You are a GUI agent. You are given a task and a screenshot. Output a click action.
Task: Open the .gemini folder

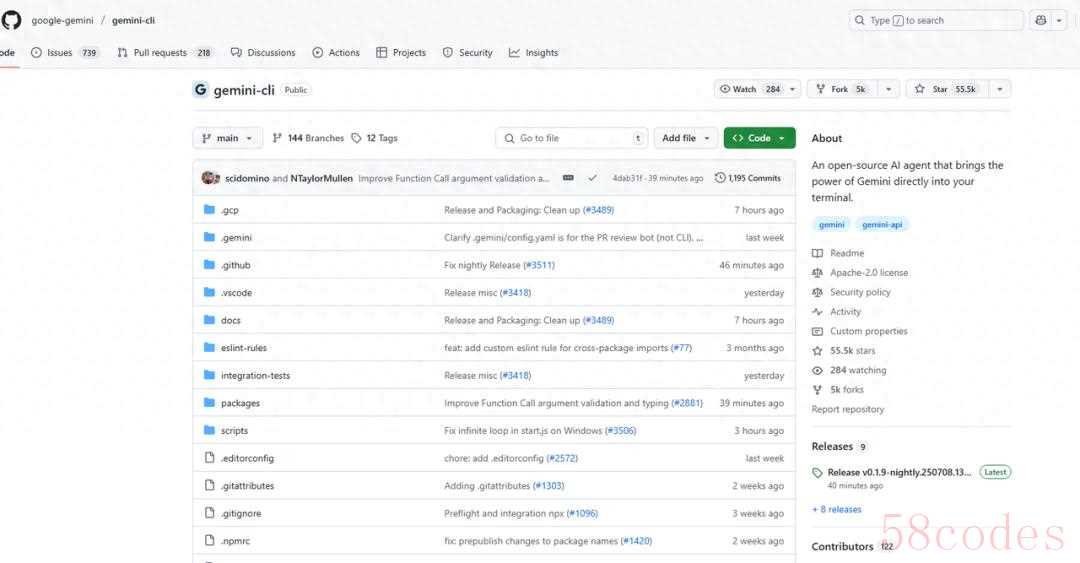(236, 238)
